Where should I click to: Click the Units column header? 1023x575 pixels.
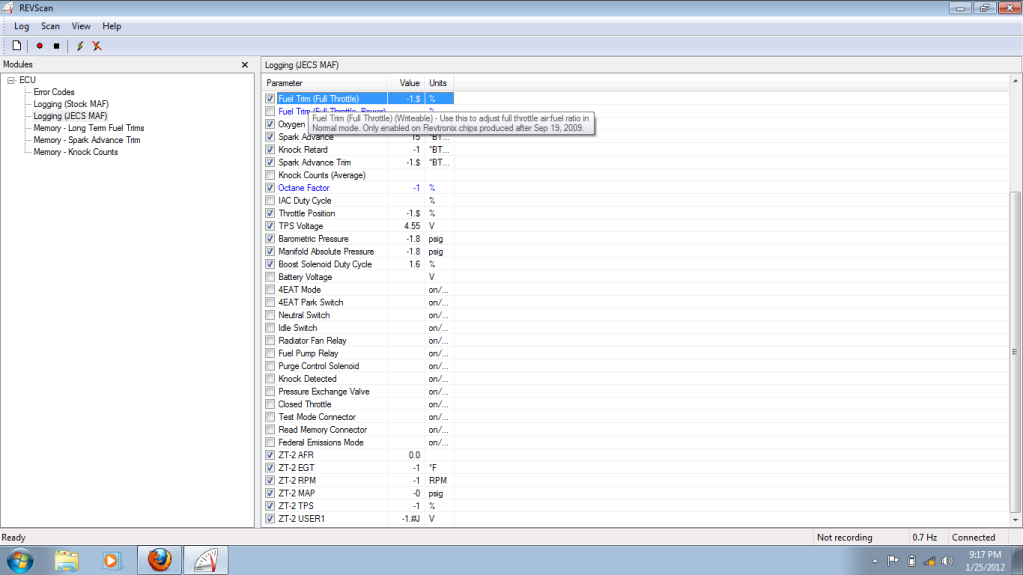point(439,83)
